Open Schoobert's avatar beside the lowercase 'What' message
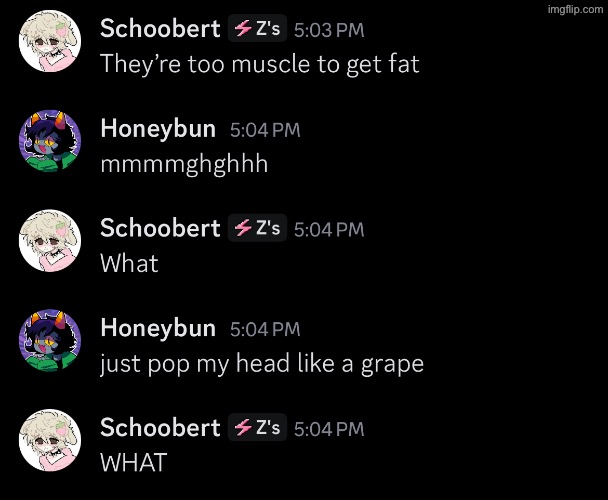Viewport: 608px width, 500px height. (x=50, y=240)
